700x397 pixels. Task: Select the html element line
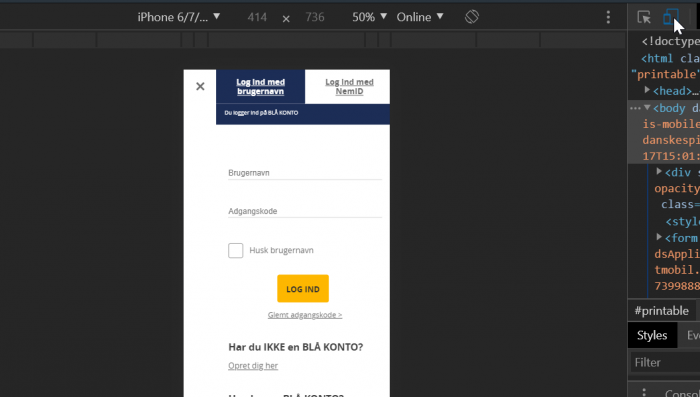pyautogui.click(x=670, y=59)
